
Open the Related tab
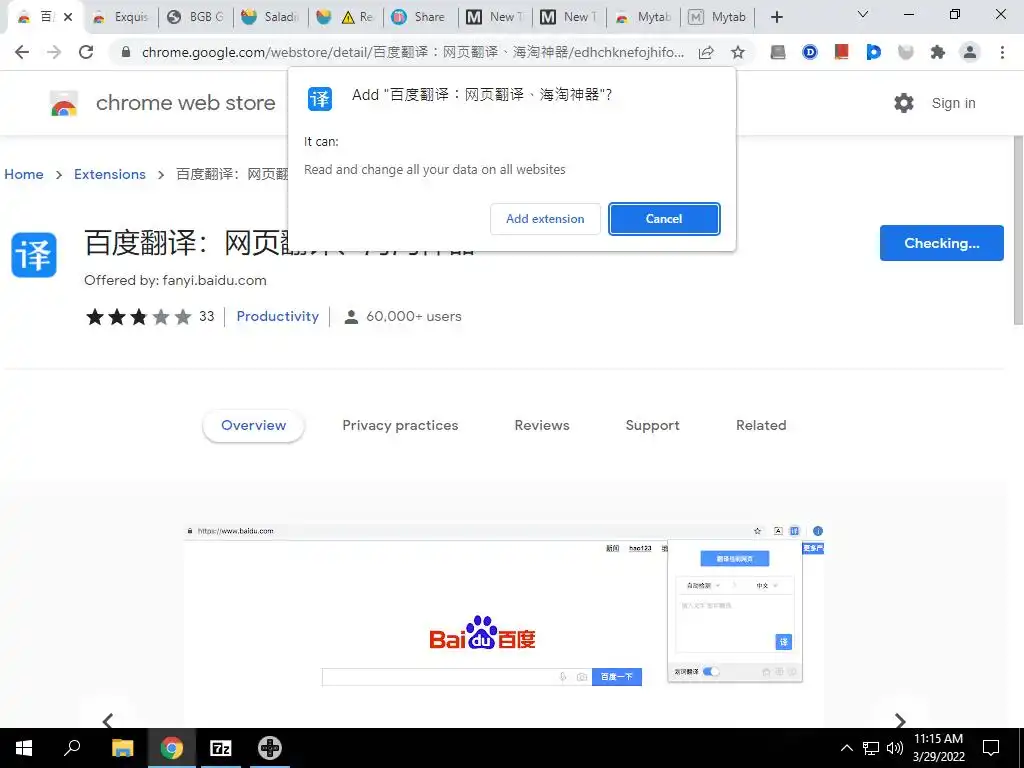coord(761,425)
